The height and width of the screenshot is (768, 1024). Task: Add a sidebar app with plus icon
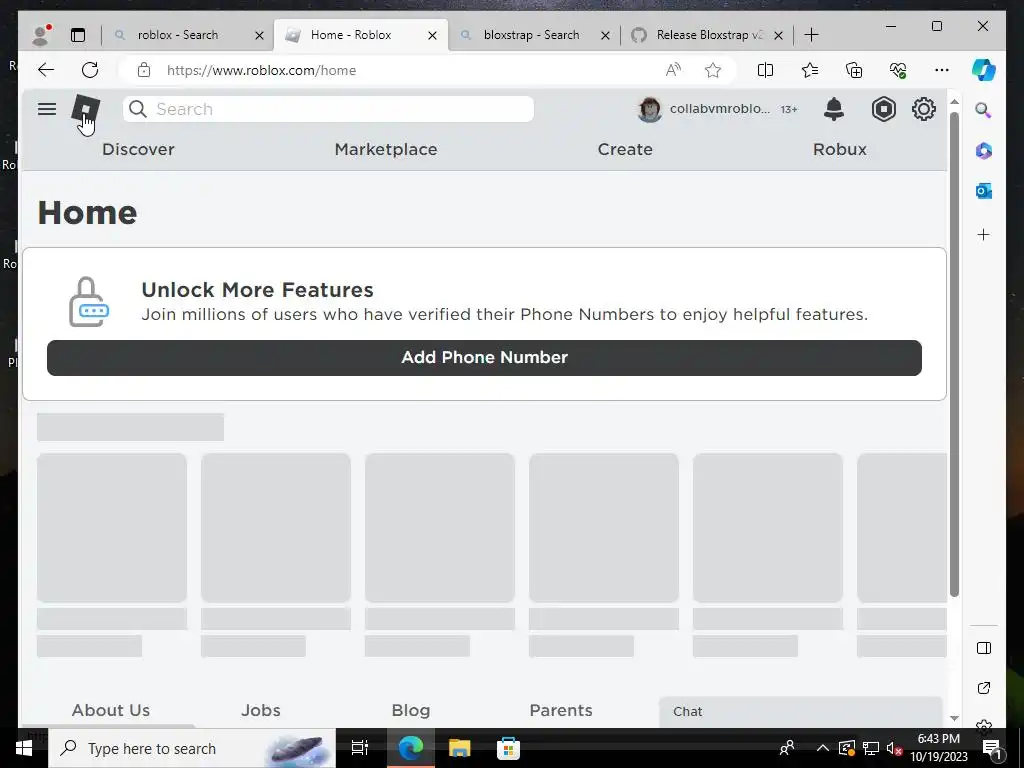tap(984, 234)
